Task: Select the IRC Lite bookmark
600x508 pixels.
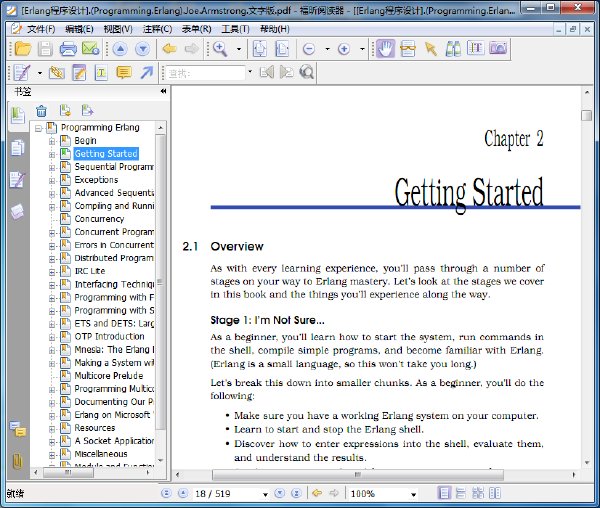Action: point(90,271)
